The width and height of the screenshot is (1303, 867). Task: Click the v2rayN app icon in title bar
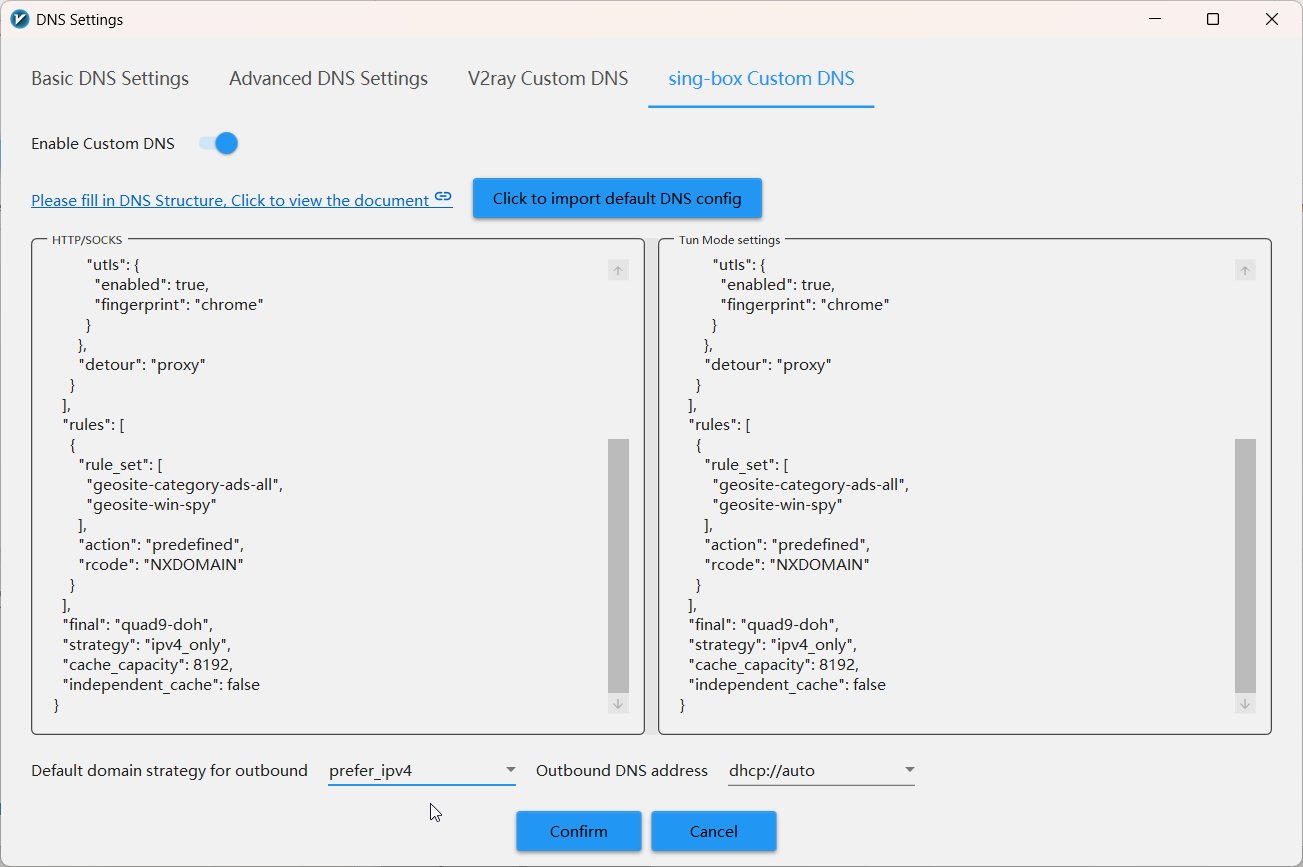[x=19, y=19]
